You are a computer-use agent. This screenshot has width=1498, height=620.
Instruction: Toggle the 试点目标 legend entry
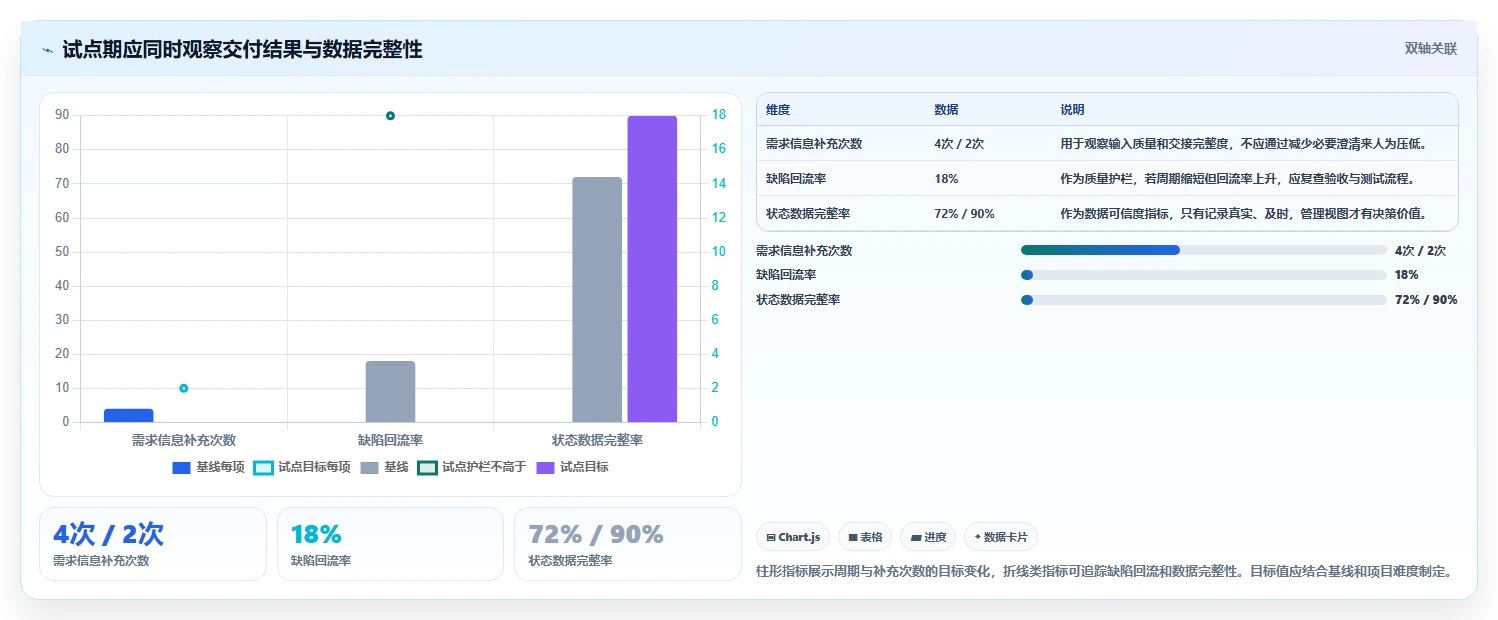(573, 467)
